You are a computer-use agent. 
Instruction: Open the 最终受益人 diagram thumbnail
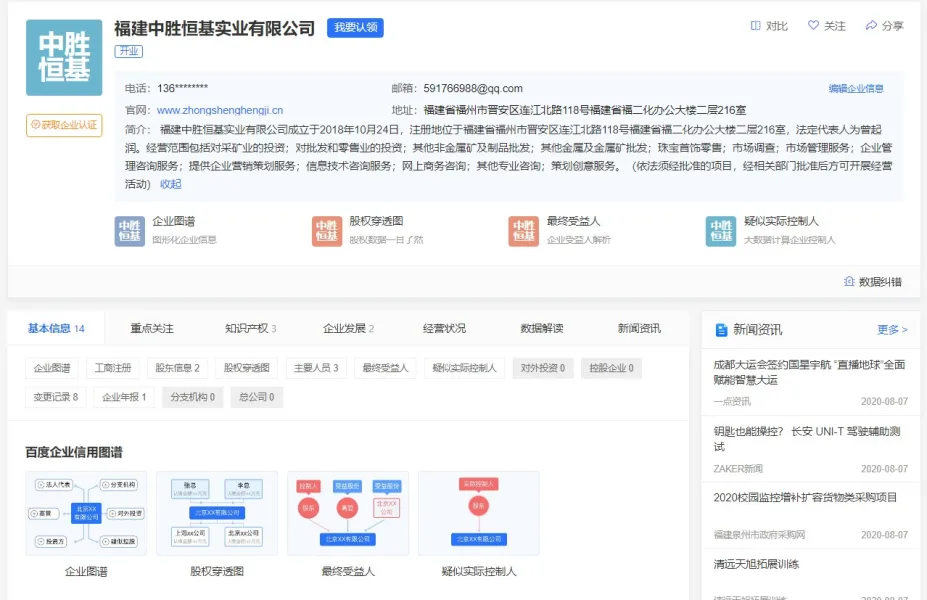tap(348, 513)
